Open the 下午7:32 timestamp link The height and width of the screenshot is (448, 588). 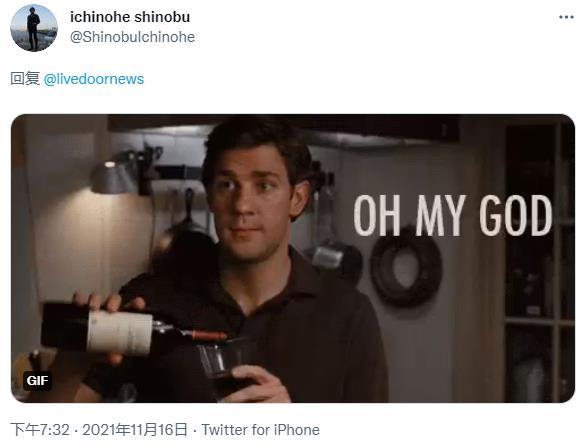click(x=40, y=430)
